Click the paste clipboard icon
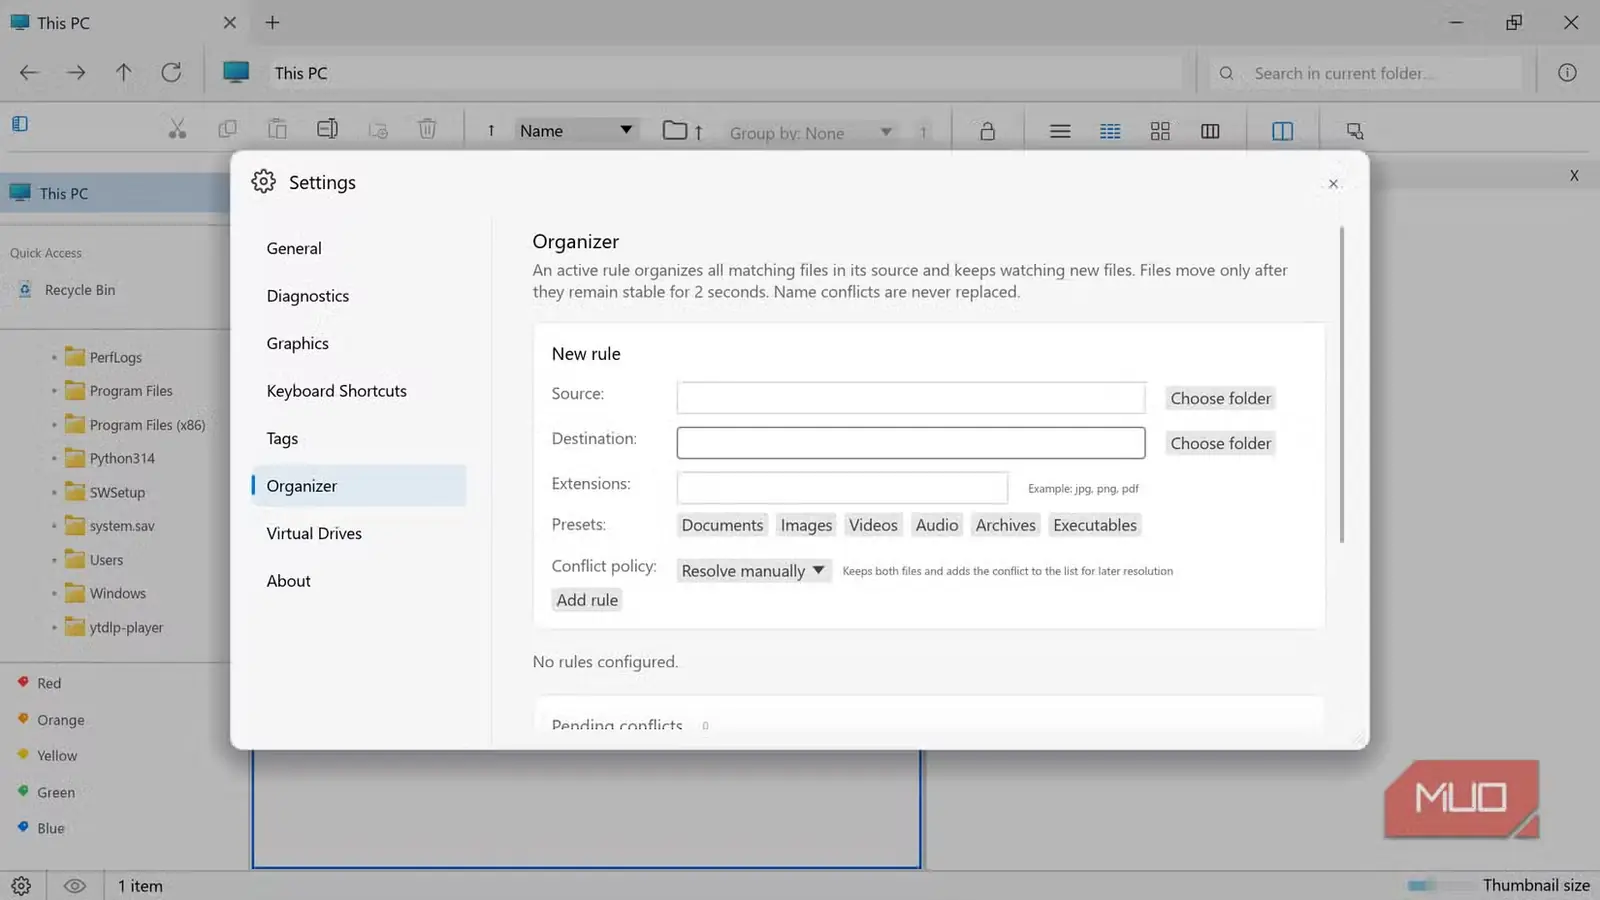Image resolution: width=1600 pixels, height=900 pixels. tap(277, 130)
